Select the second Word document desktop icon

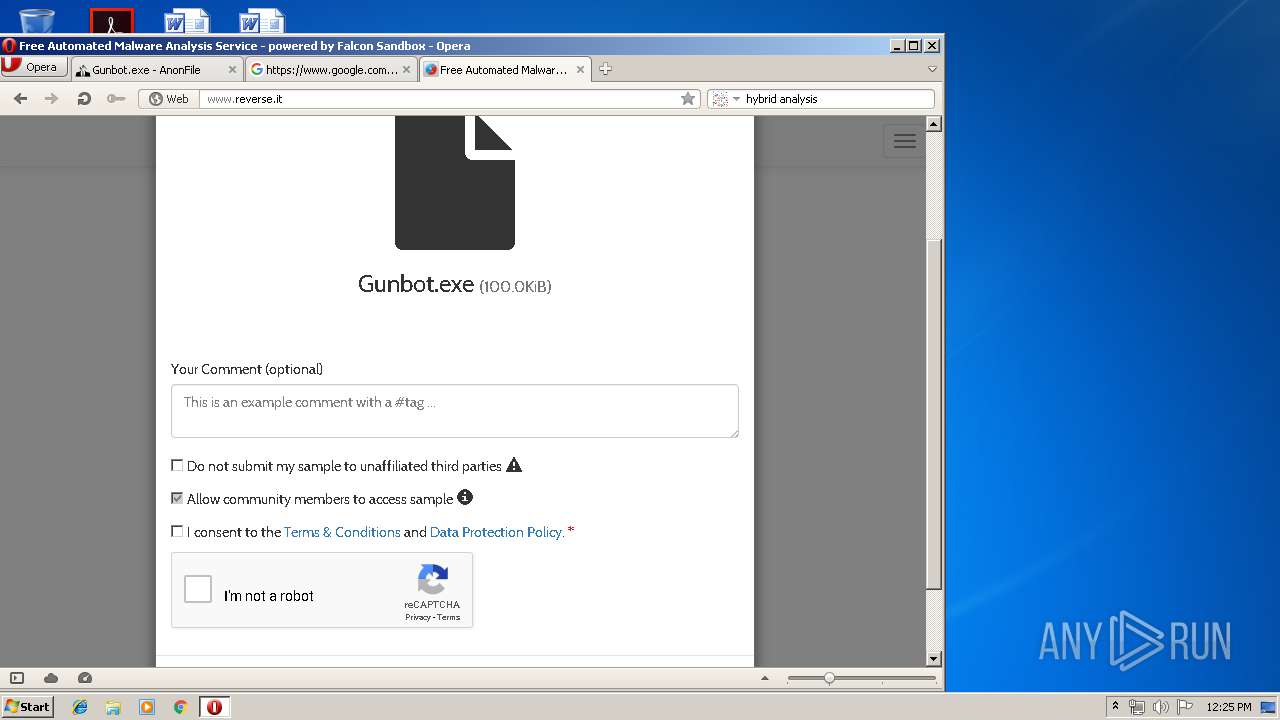[261, 20]
